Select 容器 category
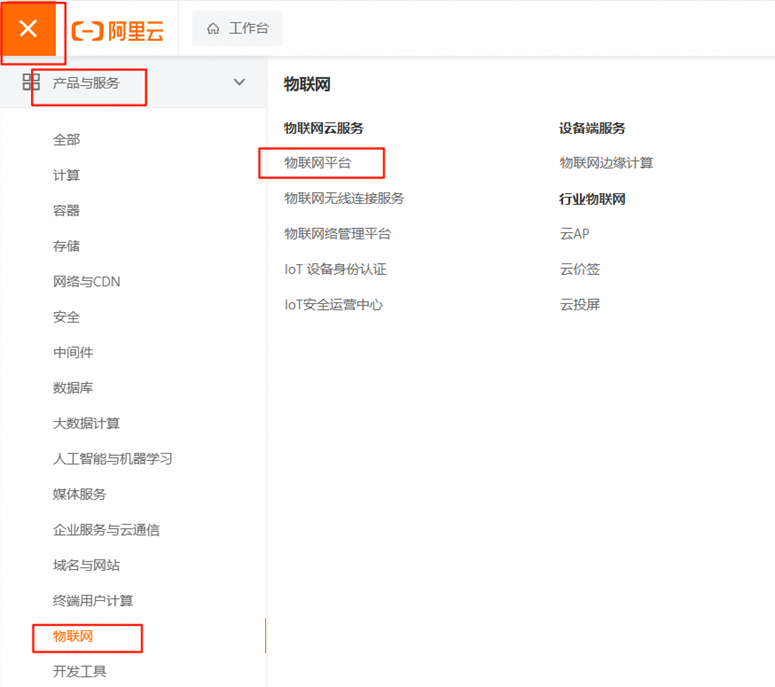Image resolution: width=775 pixels, height=687 pixels. tap(66, 211)
